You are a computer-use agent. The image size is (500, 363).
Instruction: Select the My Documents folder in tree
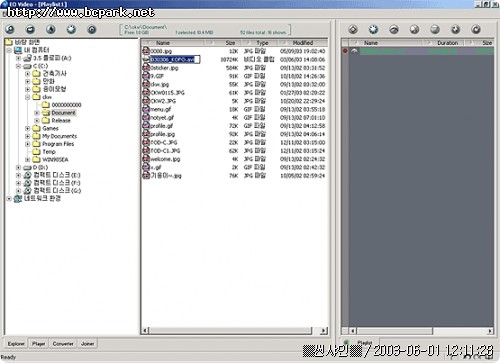point(59,136)
